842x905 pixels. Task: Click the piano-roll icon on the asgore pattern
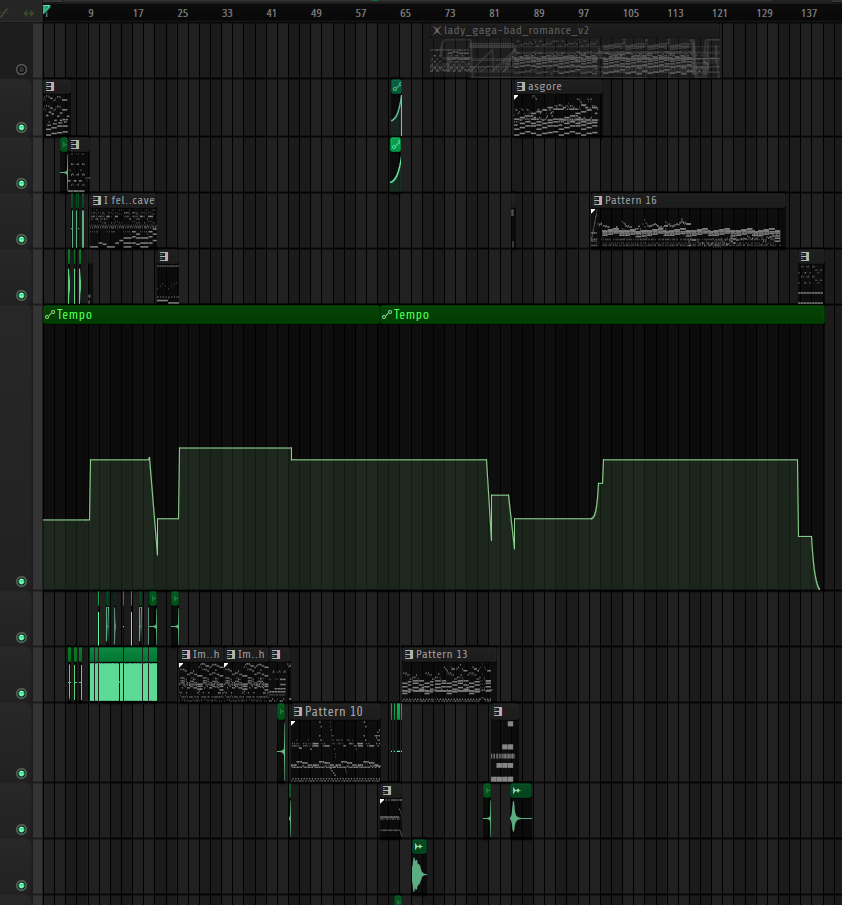520,87
